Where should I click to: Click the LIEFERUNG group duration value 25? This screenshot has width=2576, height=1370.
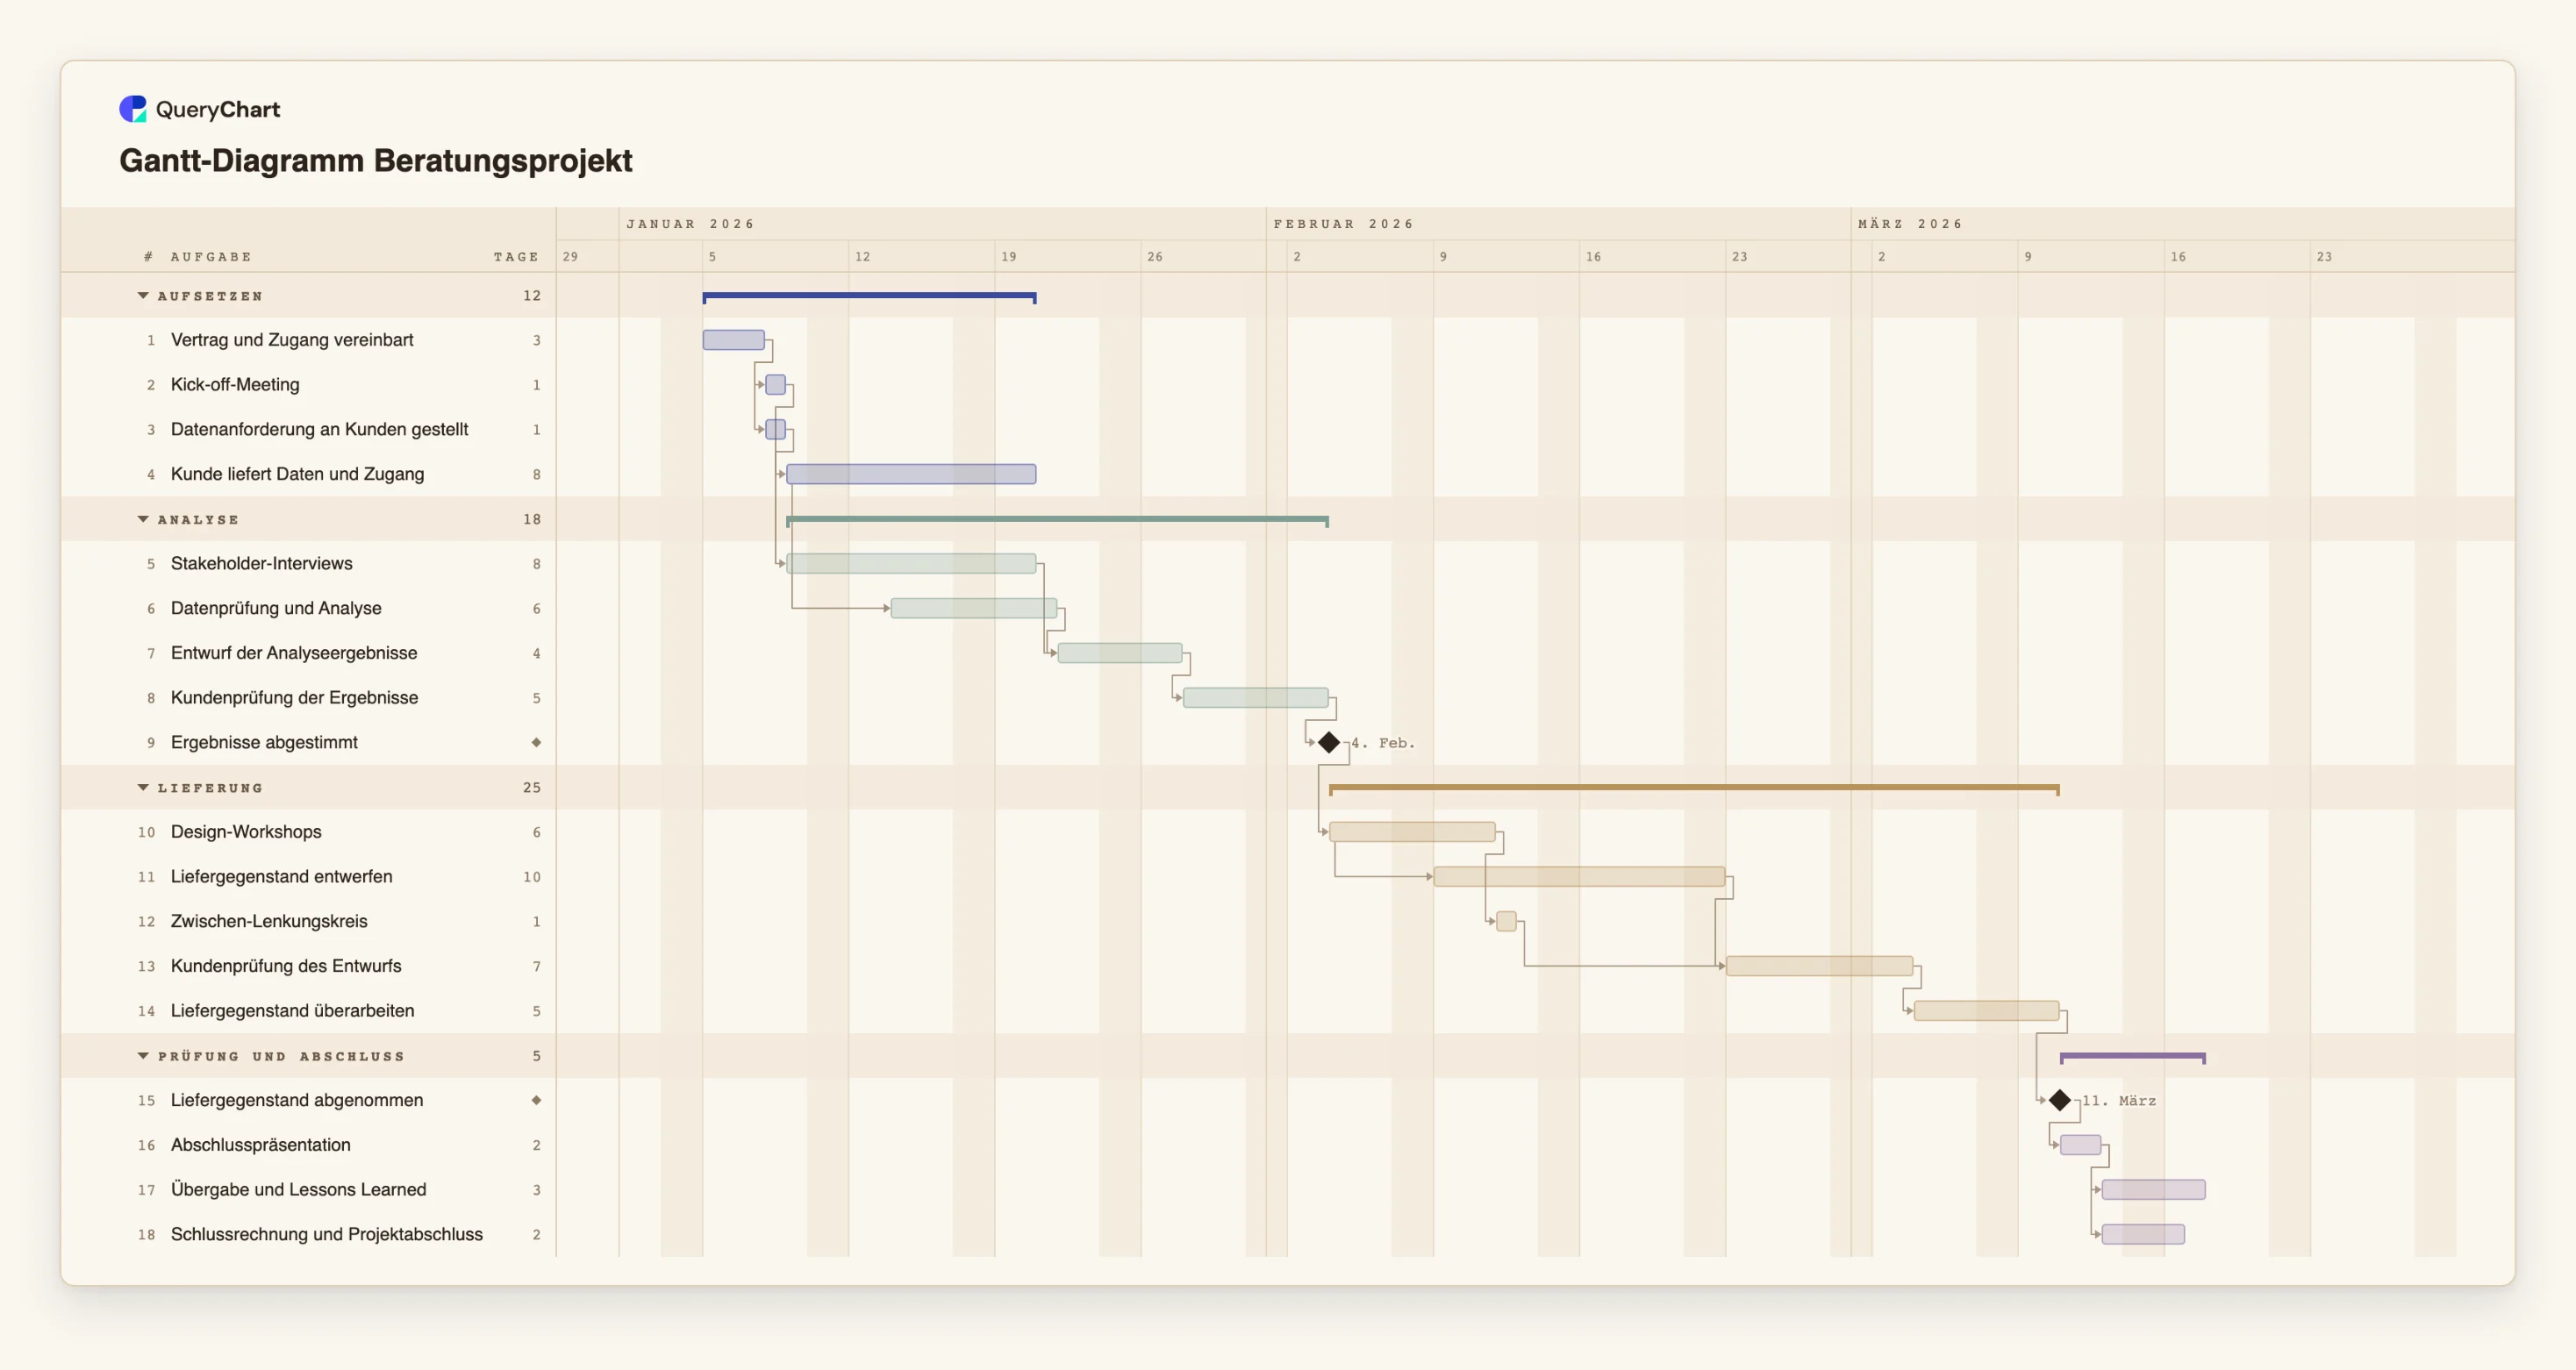(532, 788)
